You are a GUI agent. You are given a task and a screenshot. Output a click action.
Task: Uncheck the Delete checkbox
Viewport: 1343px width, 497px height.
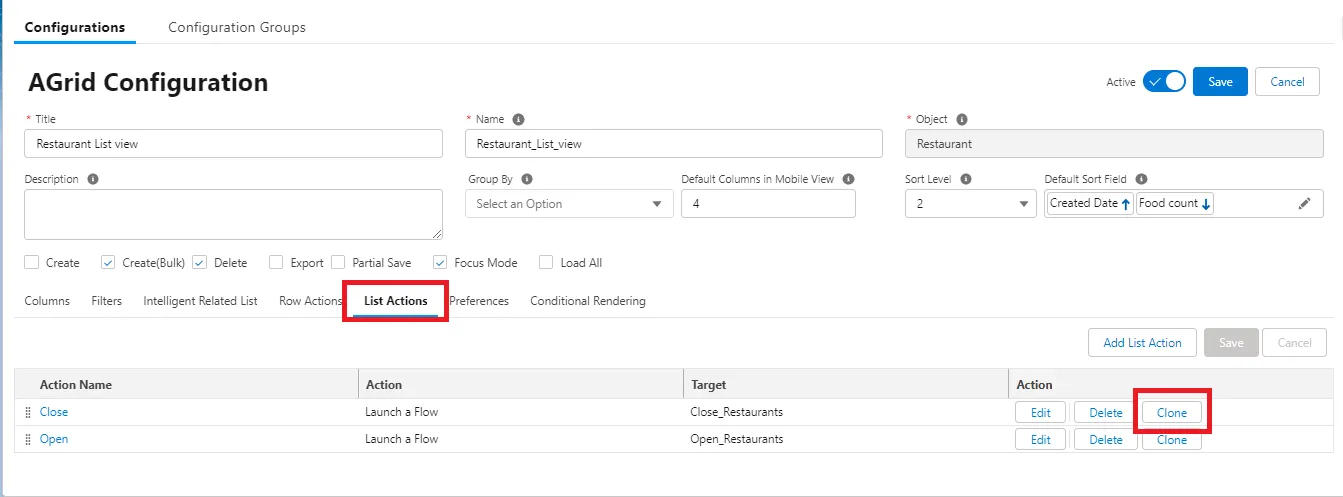(199, 263)
